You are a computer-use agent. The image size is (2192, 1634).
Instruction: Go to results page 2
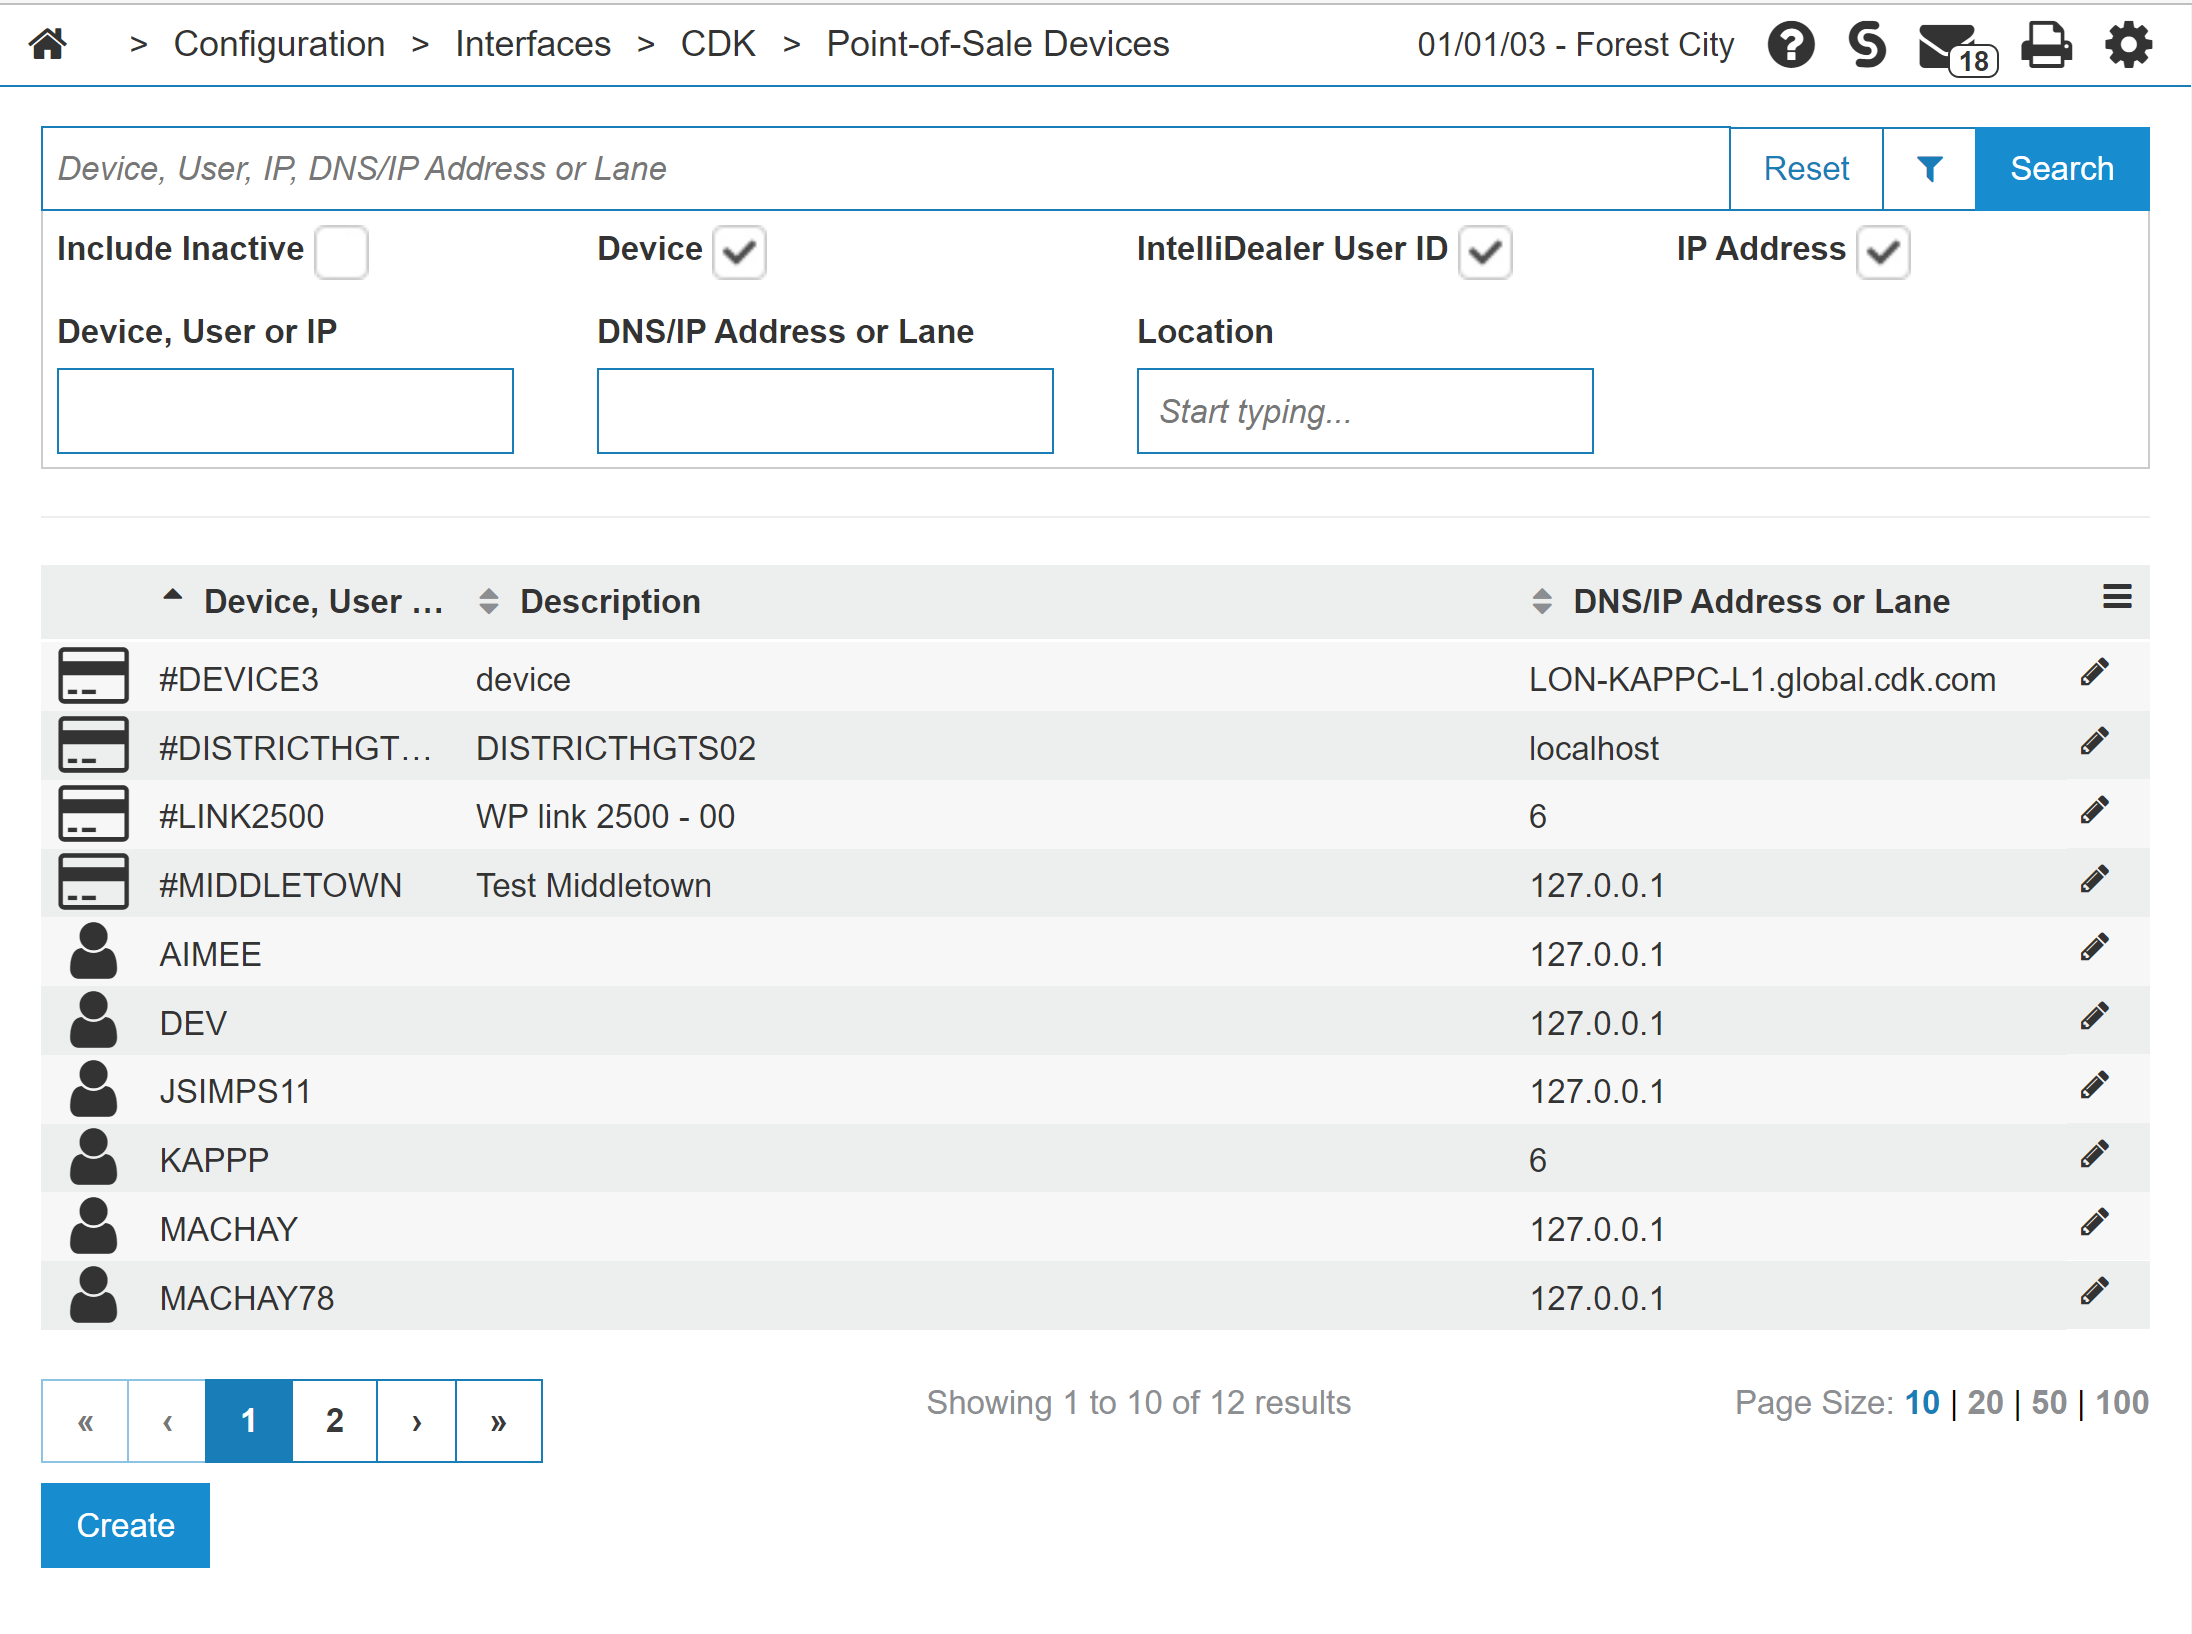click(334, 1421)
